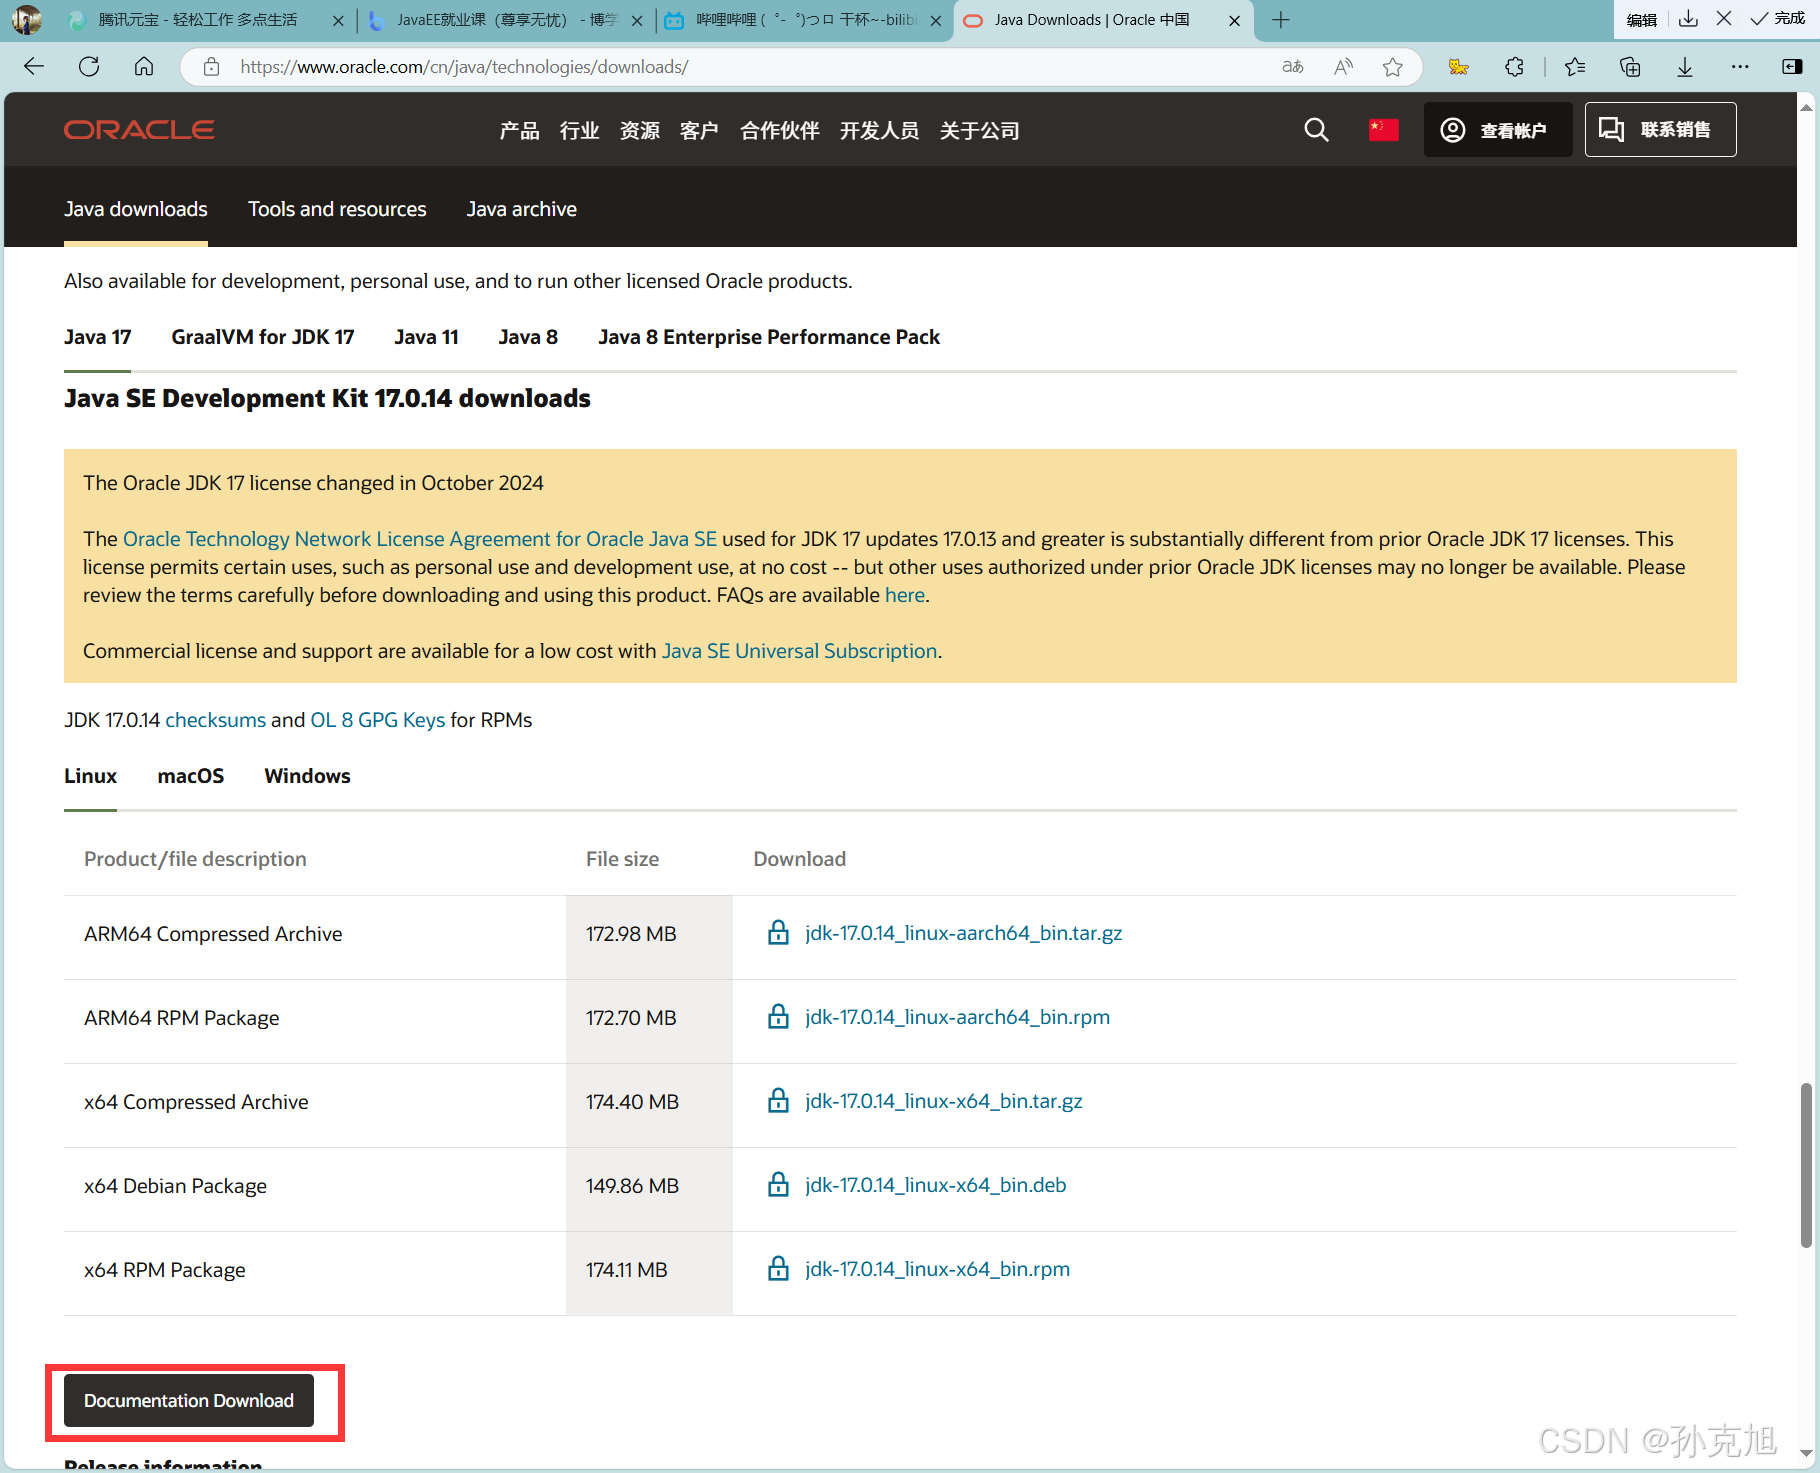Download jdk-17.0.14_linux-aarch64_bin.rpm
1820x1473 pixels.
coord(957,1017)
